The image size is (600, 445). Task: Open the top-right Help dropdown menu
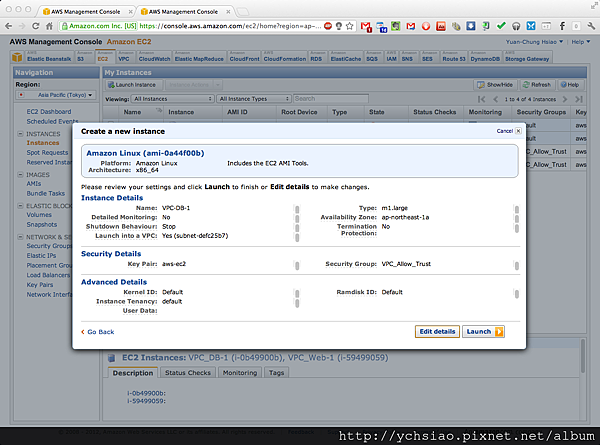click(x=581, y=42)
